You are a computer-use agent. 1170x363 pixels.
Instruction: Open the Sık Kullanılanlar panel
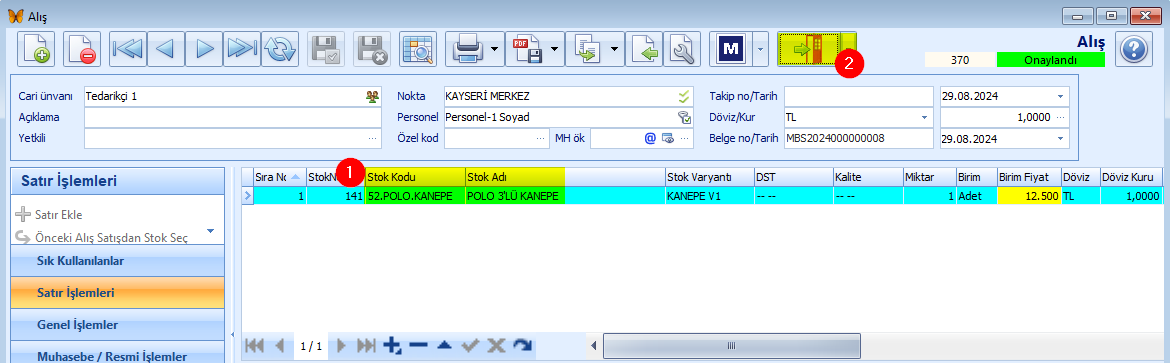tap(117, 261)
